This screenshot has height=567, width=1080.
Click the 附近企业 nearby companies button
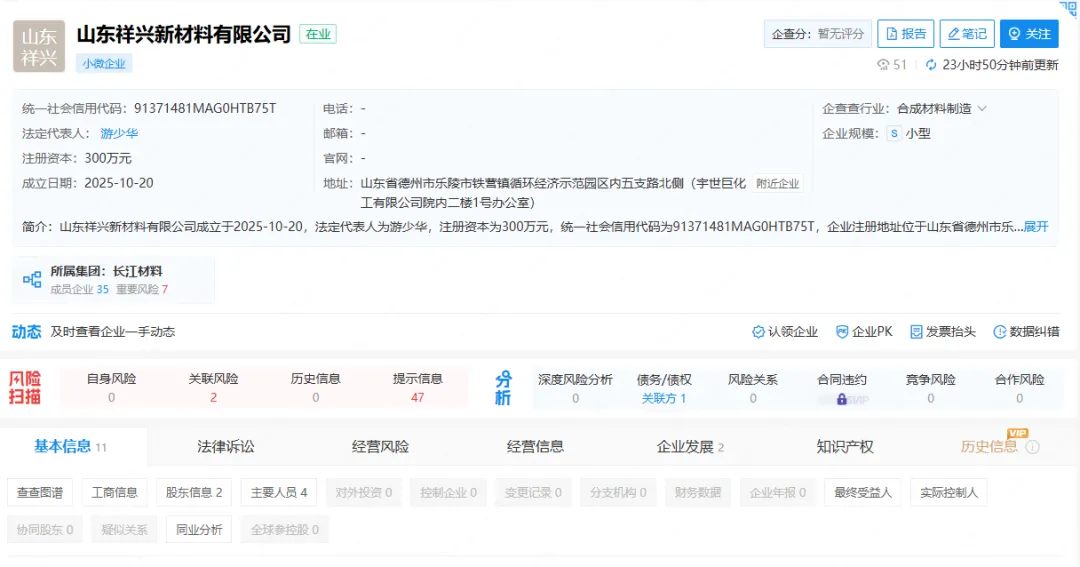pos(778,183)
